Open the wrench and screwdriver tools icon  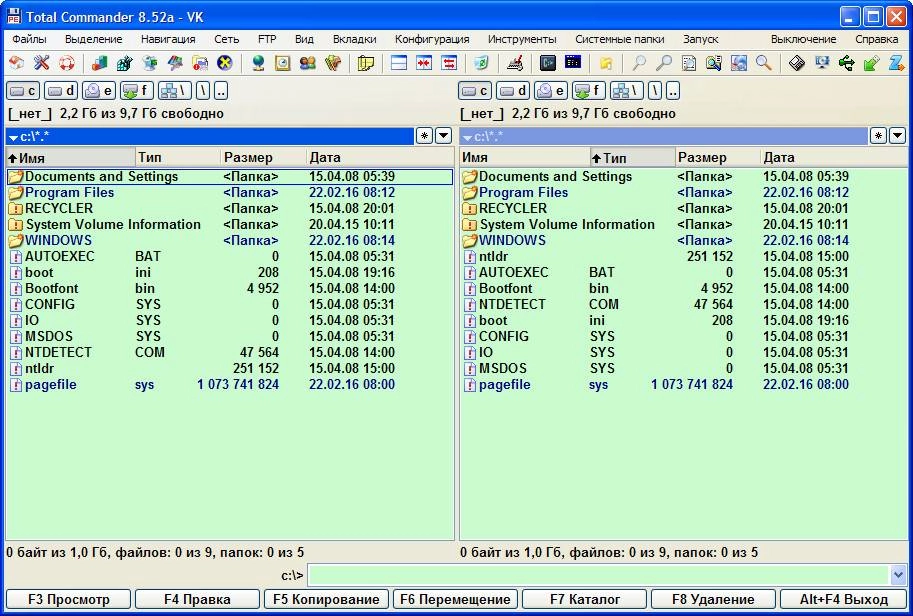pos(41,62)
